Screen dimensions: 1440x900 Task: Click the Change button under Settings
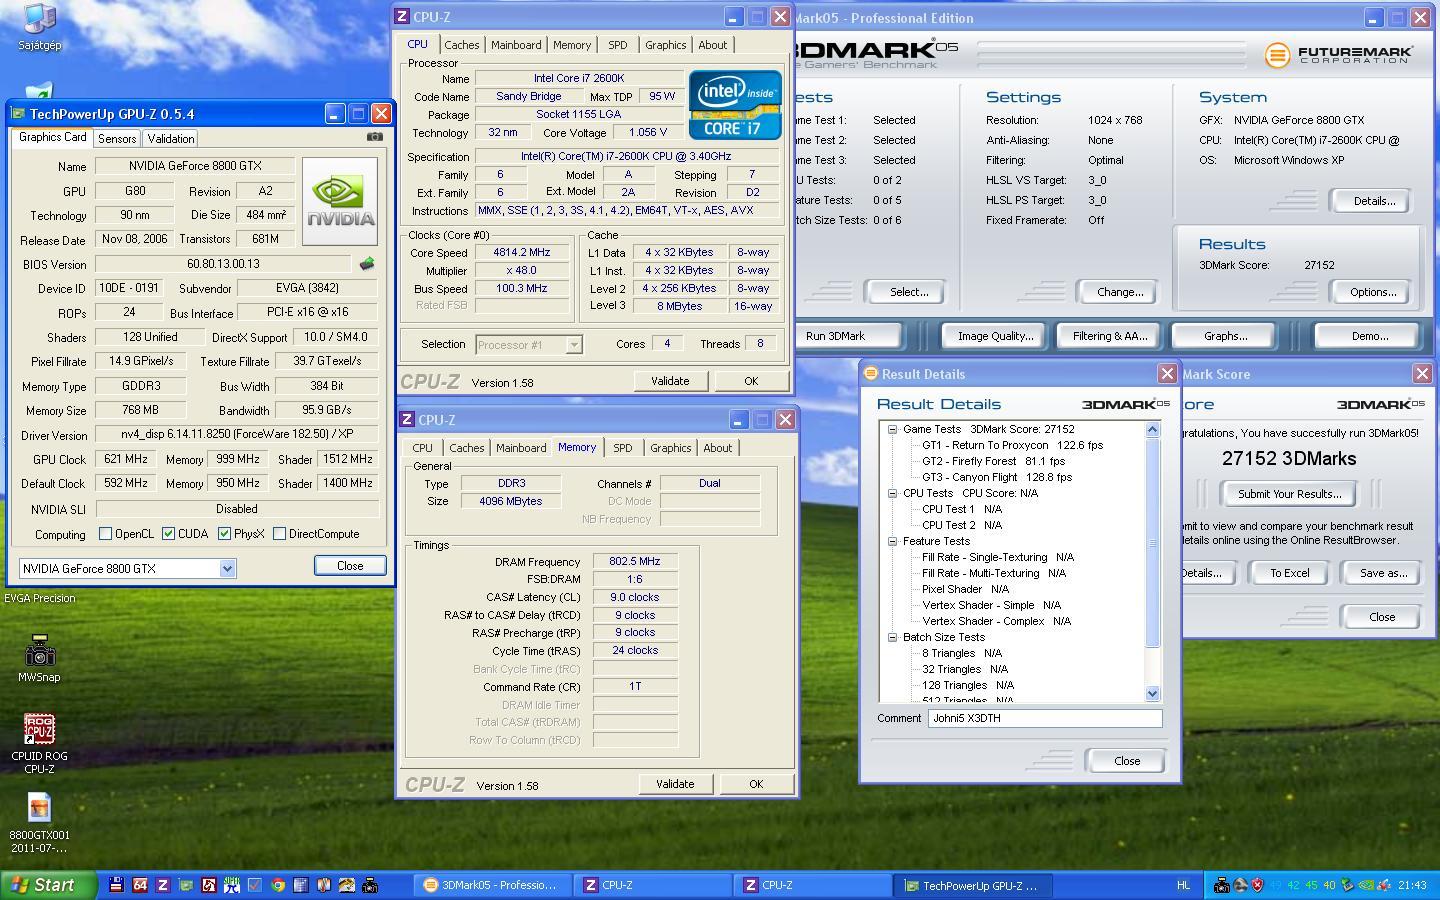1120,292
